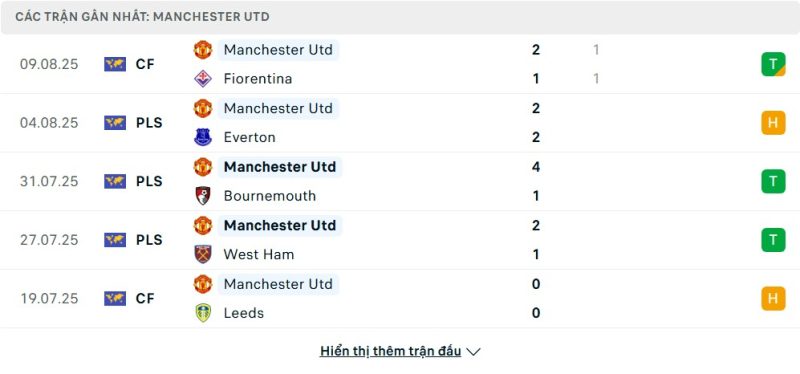
Task: Click Manchester Utd crest in the 09.08.25 match
Action: coord(203,49)
